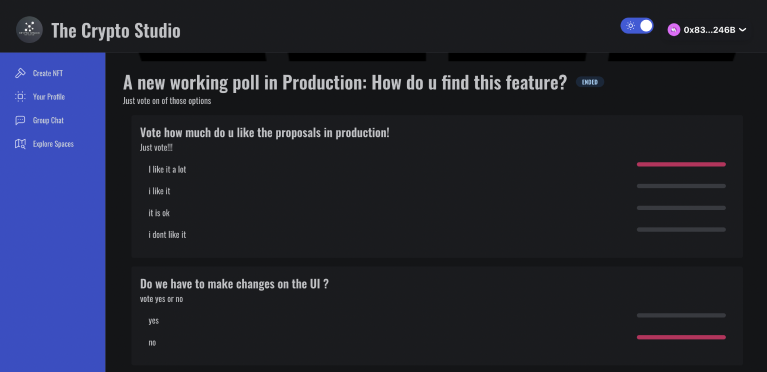Click the Create NFT hammer icon

coord(20,73)
